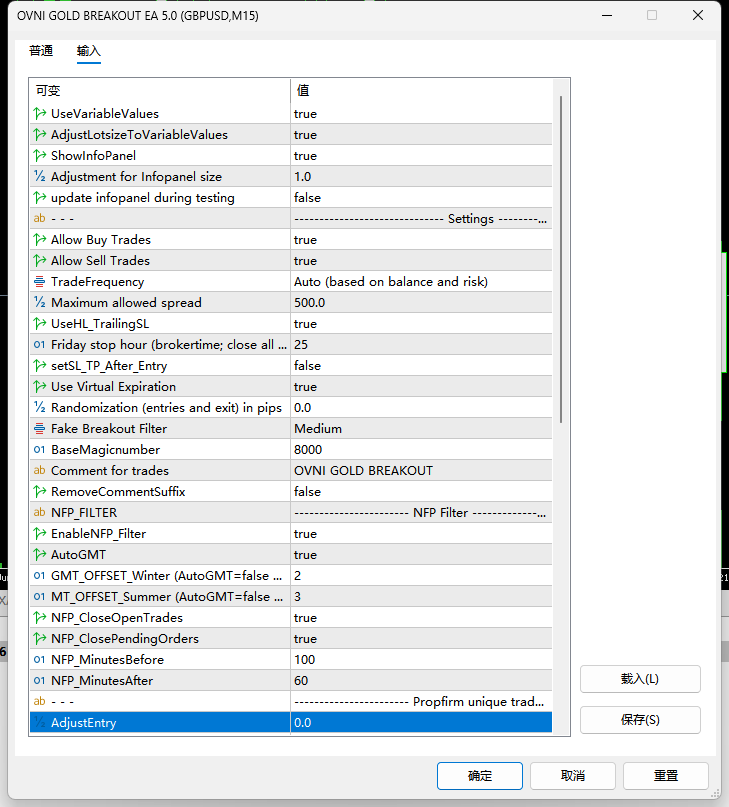Select the setSL_TP_After_Entry false value

click(421, 365)
